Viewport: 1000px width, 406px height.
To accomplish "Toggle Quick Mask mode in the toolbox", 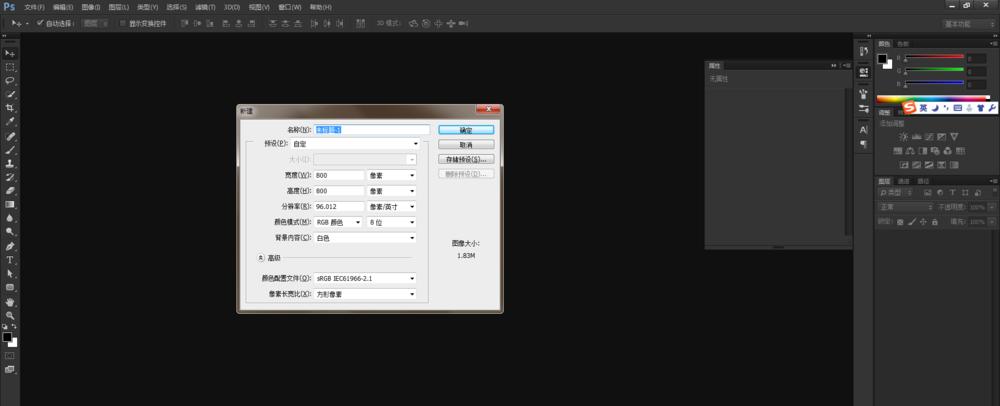I will [10, 356].
